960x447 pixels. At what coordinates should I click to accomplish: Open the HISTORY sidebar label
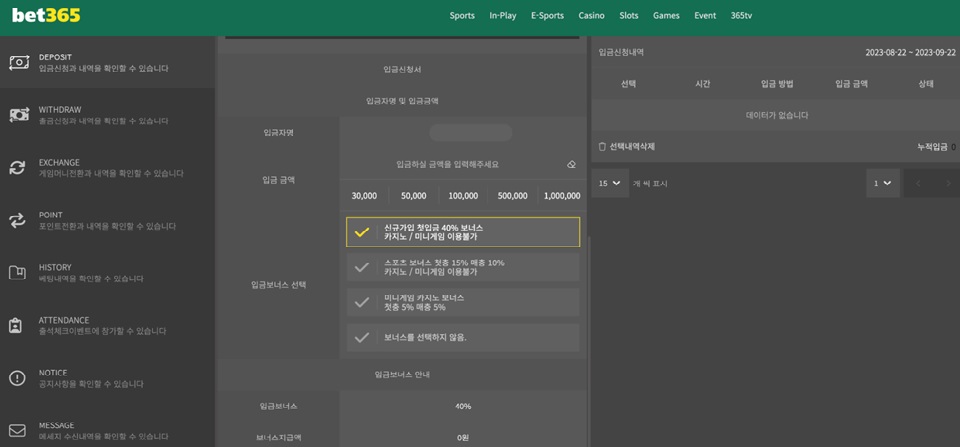click(x=55, y=268)
